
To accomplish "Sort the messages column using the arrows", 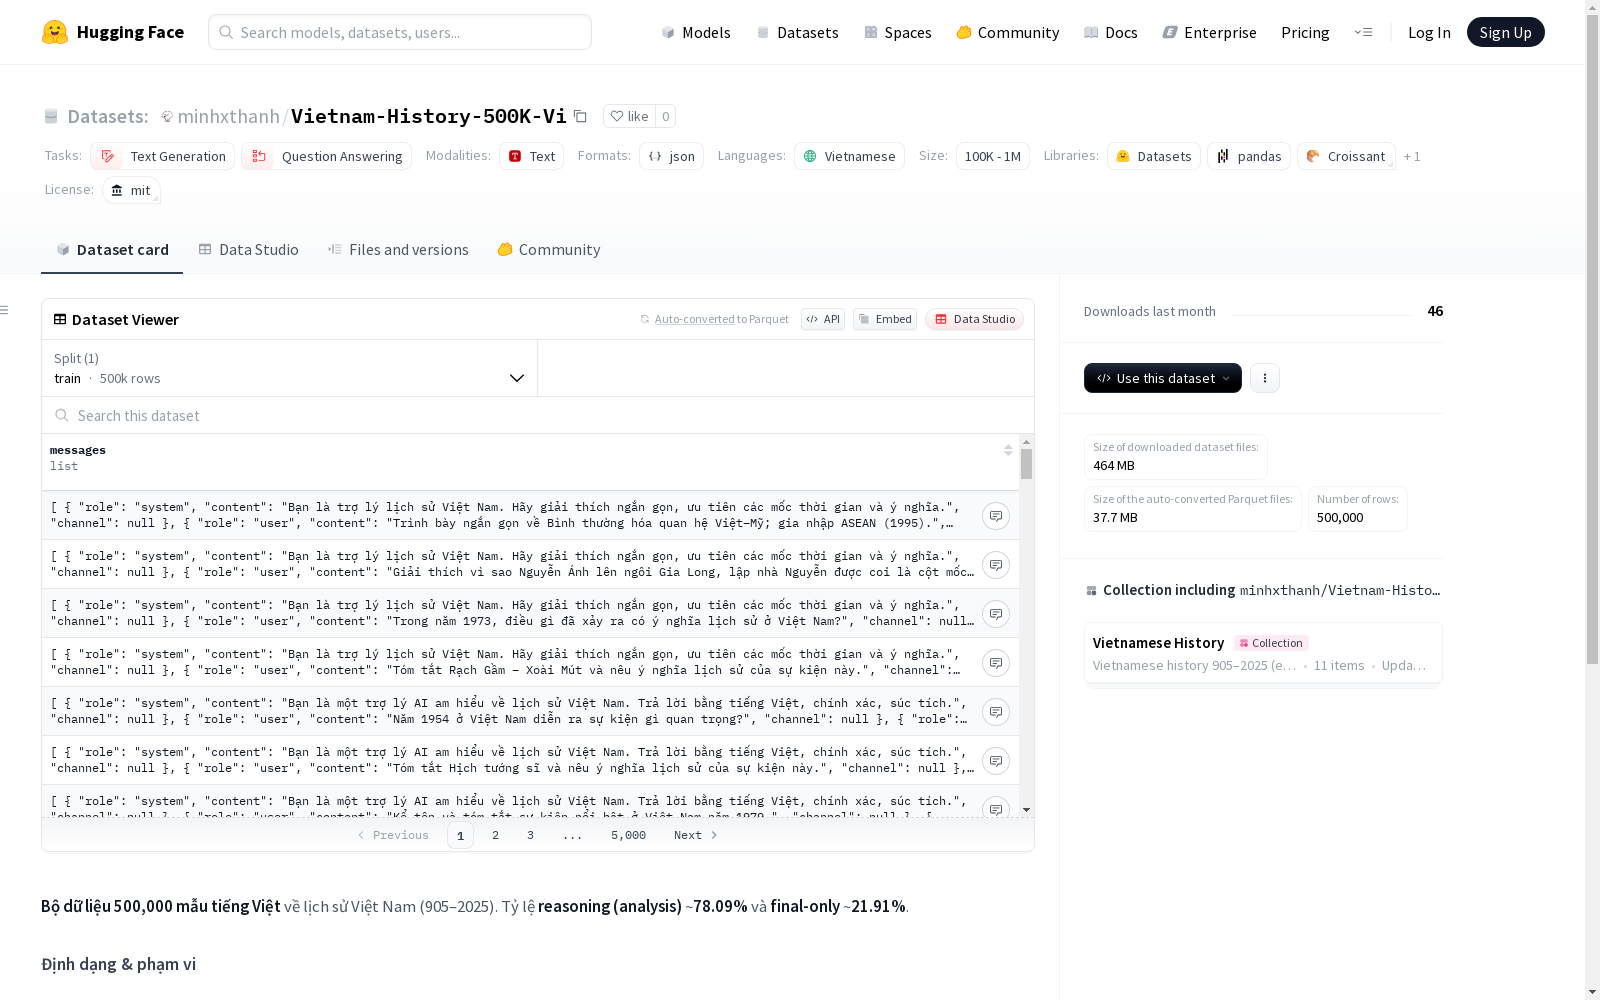I will [x=1008, y=450].
